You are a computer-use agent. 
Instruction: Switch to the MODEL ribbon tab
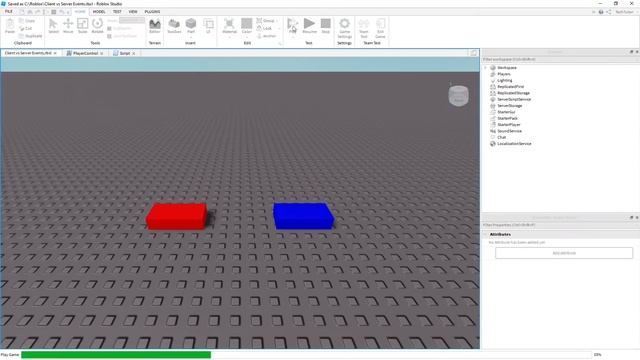point(99,11)
